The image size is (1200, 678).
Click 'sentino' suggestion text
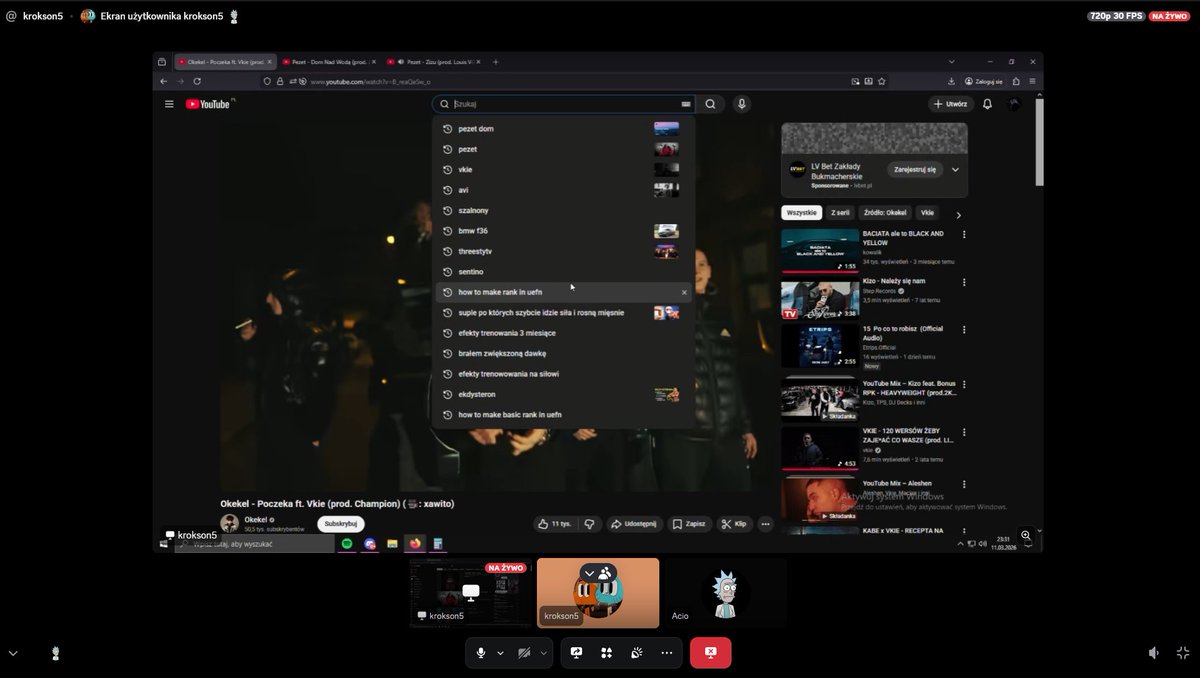471,272
